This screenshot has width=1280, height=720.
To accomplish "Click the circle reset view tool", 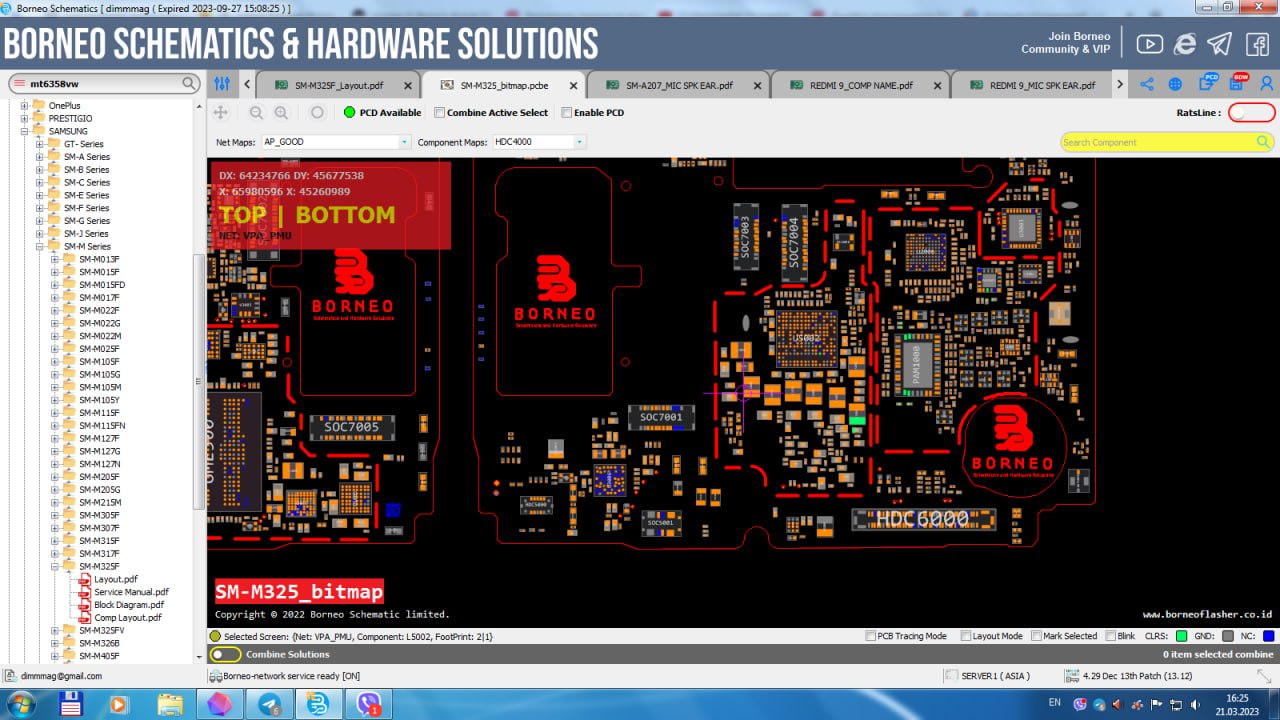I will (317, 113).
